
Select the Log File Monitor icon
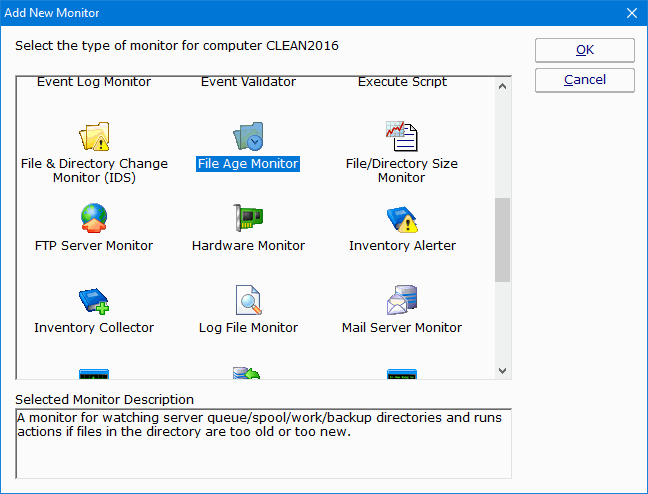[248, 299]
